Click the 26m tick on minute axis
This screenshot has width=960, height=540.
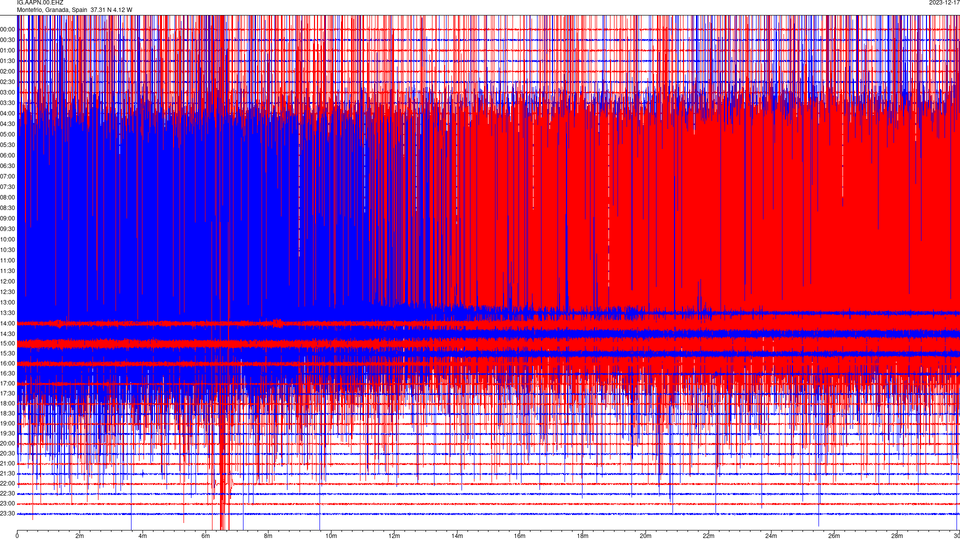pyautogui.click(x=834, y=536)
